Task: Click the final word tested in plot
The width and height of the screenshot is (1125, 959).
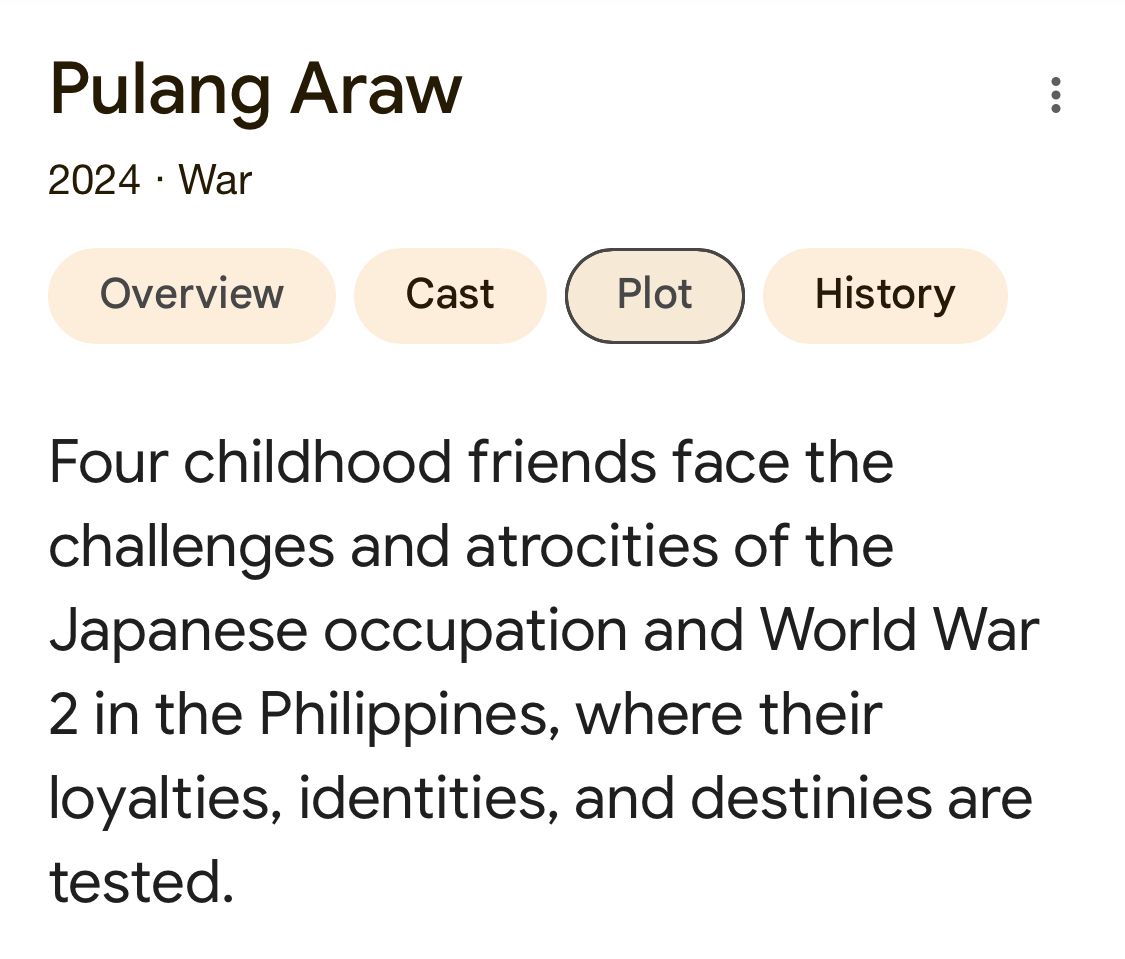Action: [141, 882]
